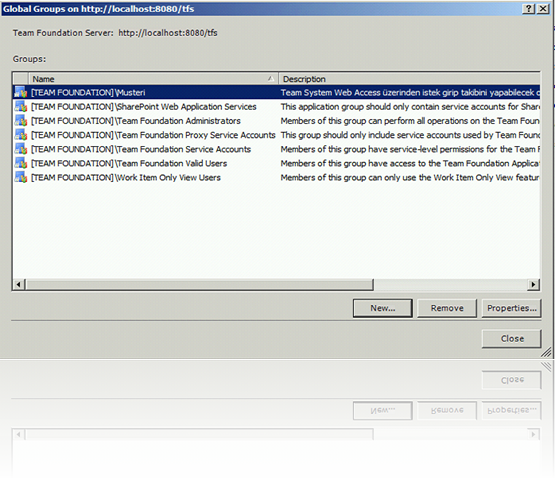Select the Team Foundation Administrators row
The width and height of the screenshot is (555, 478).
coord(276,121)
